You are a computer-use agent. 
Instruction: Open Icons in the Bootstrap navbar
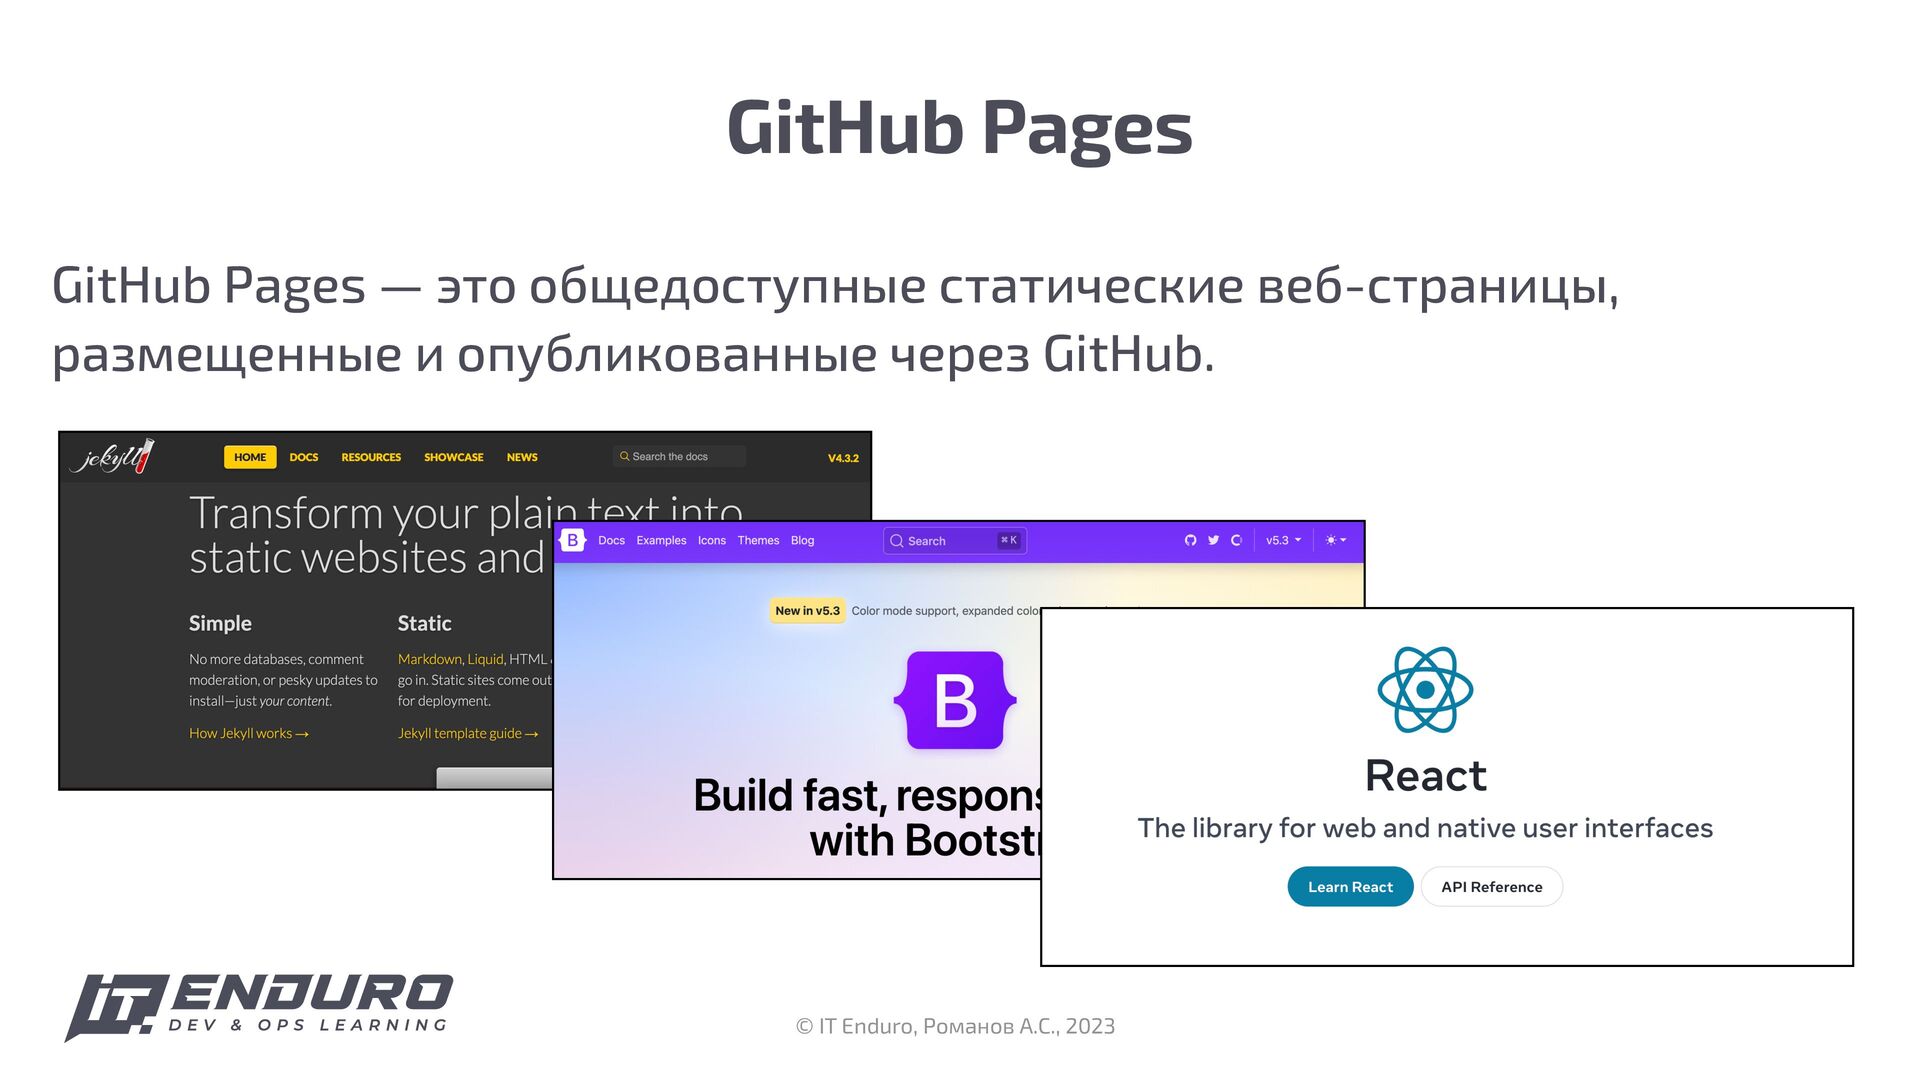pos(712,540)
